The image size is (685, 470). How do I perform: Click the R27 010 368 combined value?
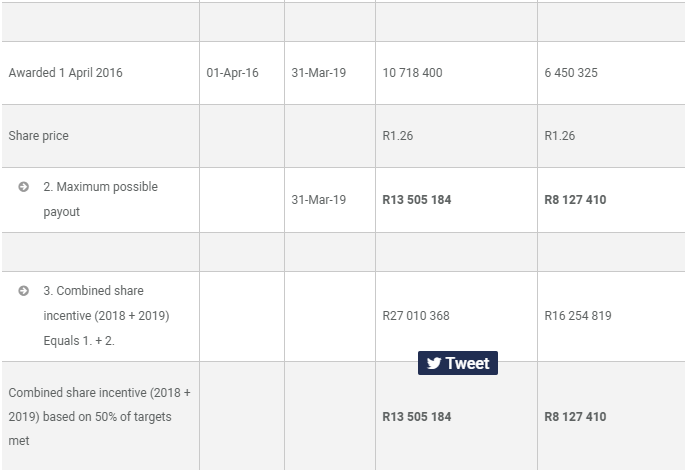[416, 316]
